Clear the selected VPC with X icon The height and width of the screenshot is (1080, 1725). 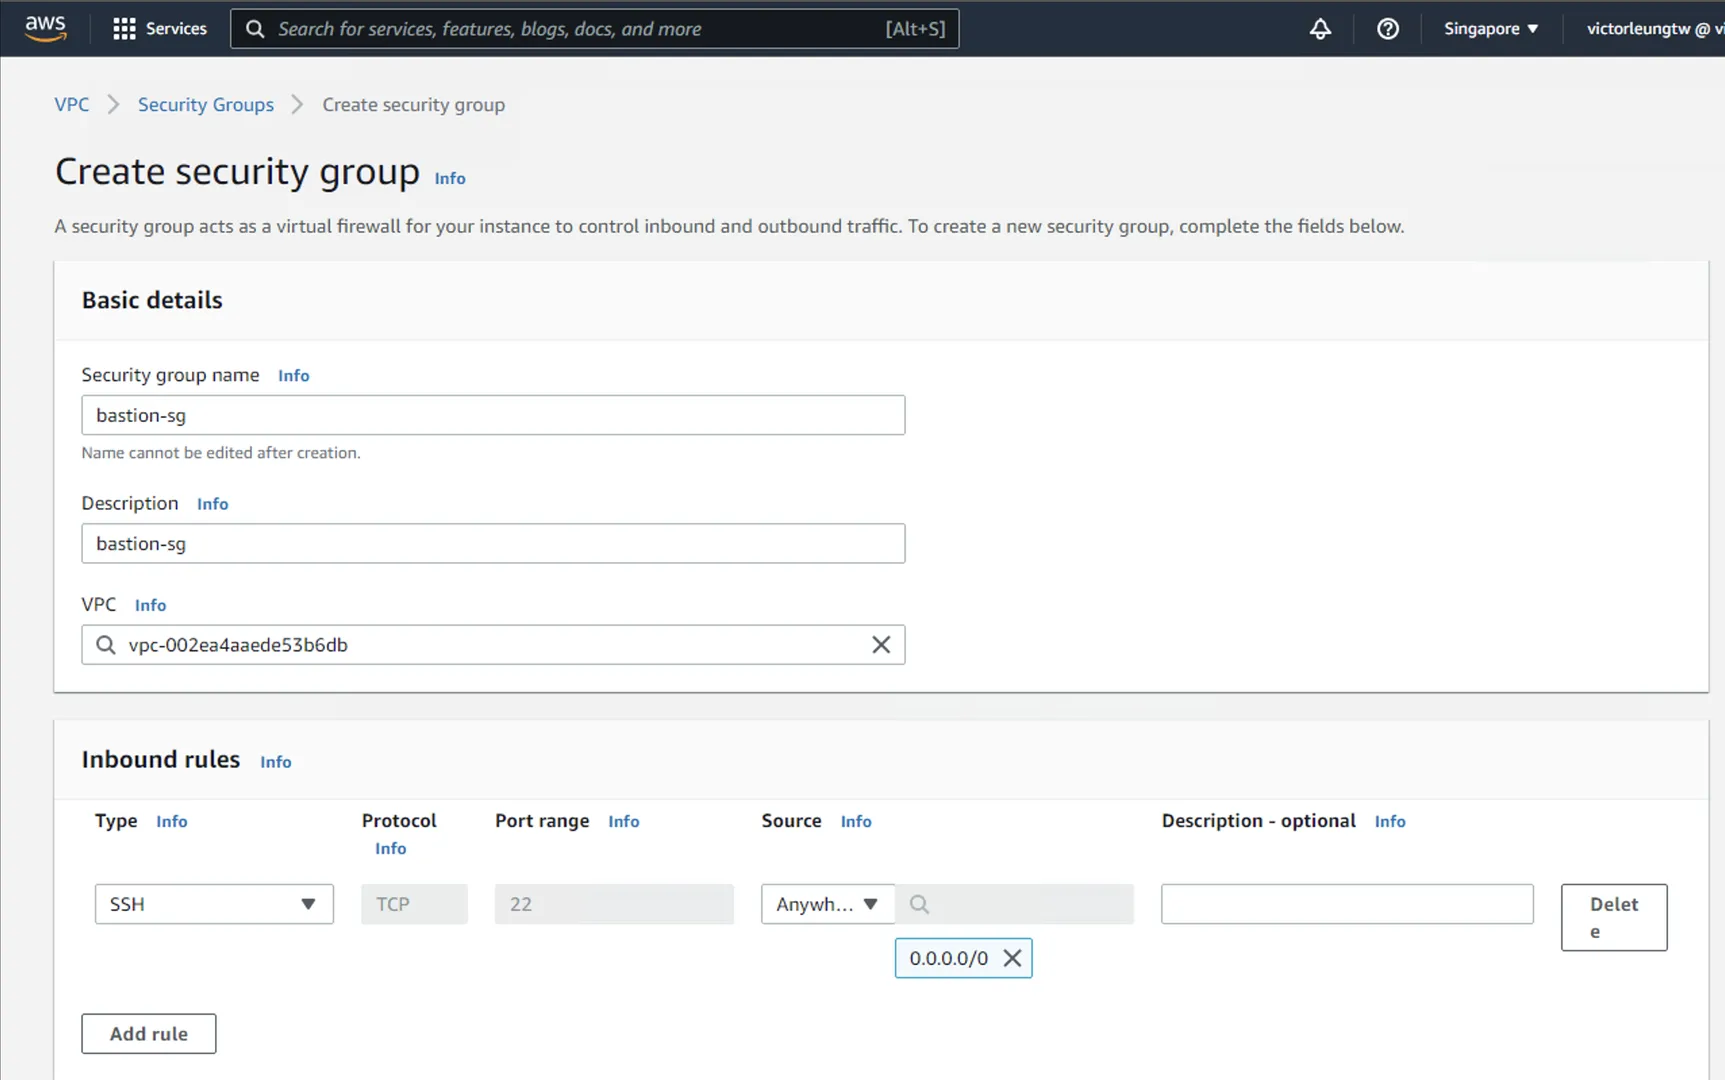[x=880, y=645]
